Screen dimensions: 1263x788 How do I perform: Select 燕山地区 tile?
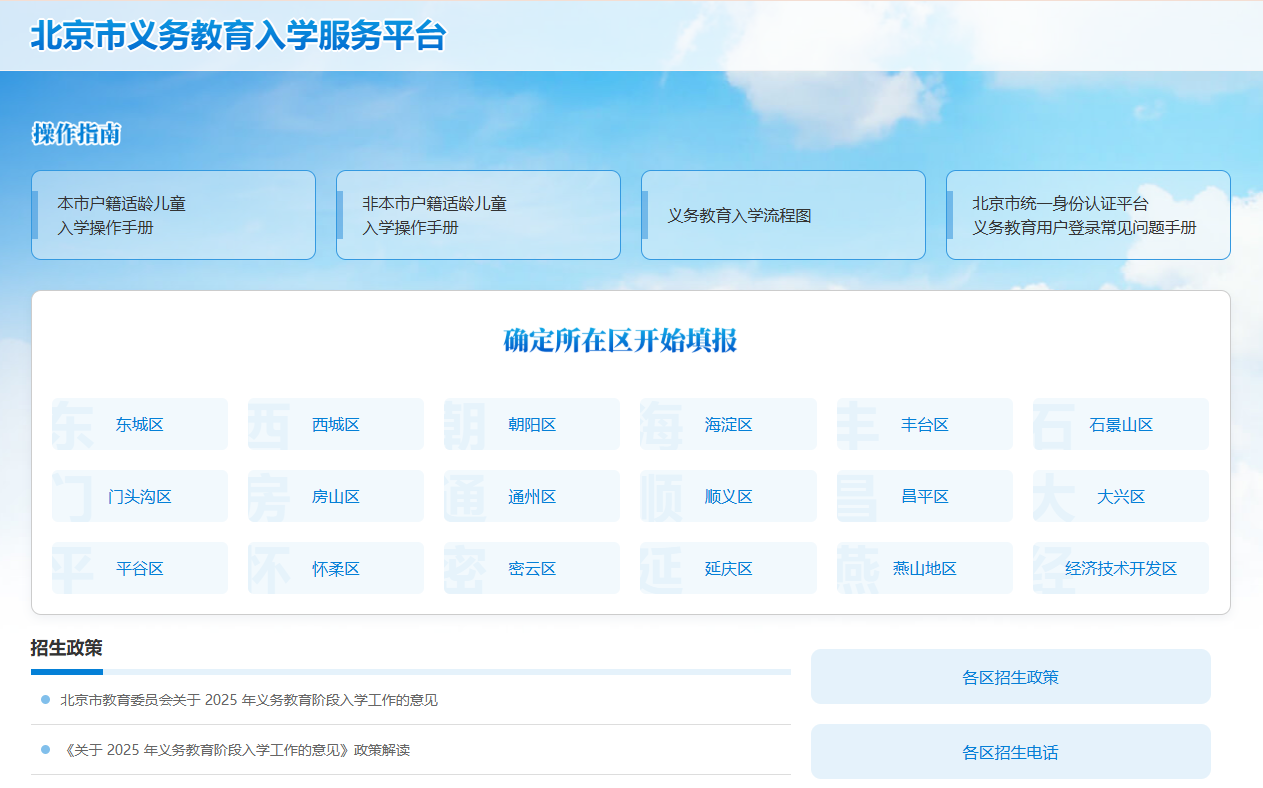click(925, 569)
